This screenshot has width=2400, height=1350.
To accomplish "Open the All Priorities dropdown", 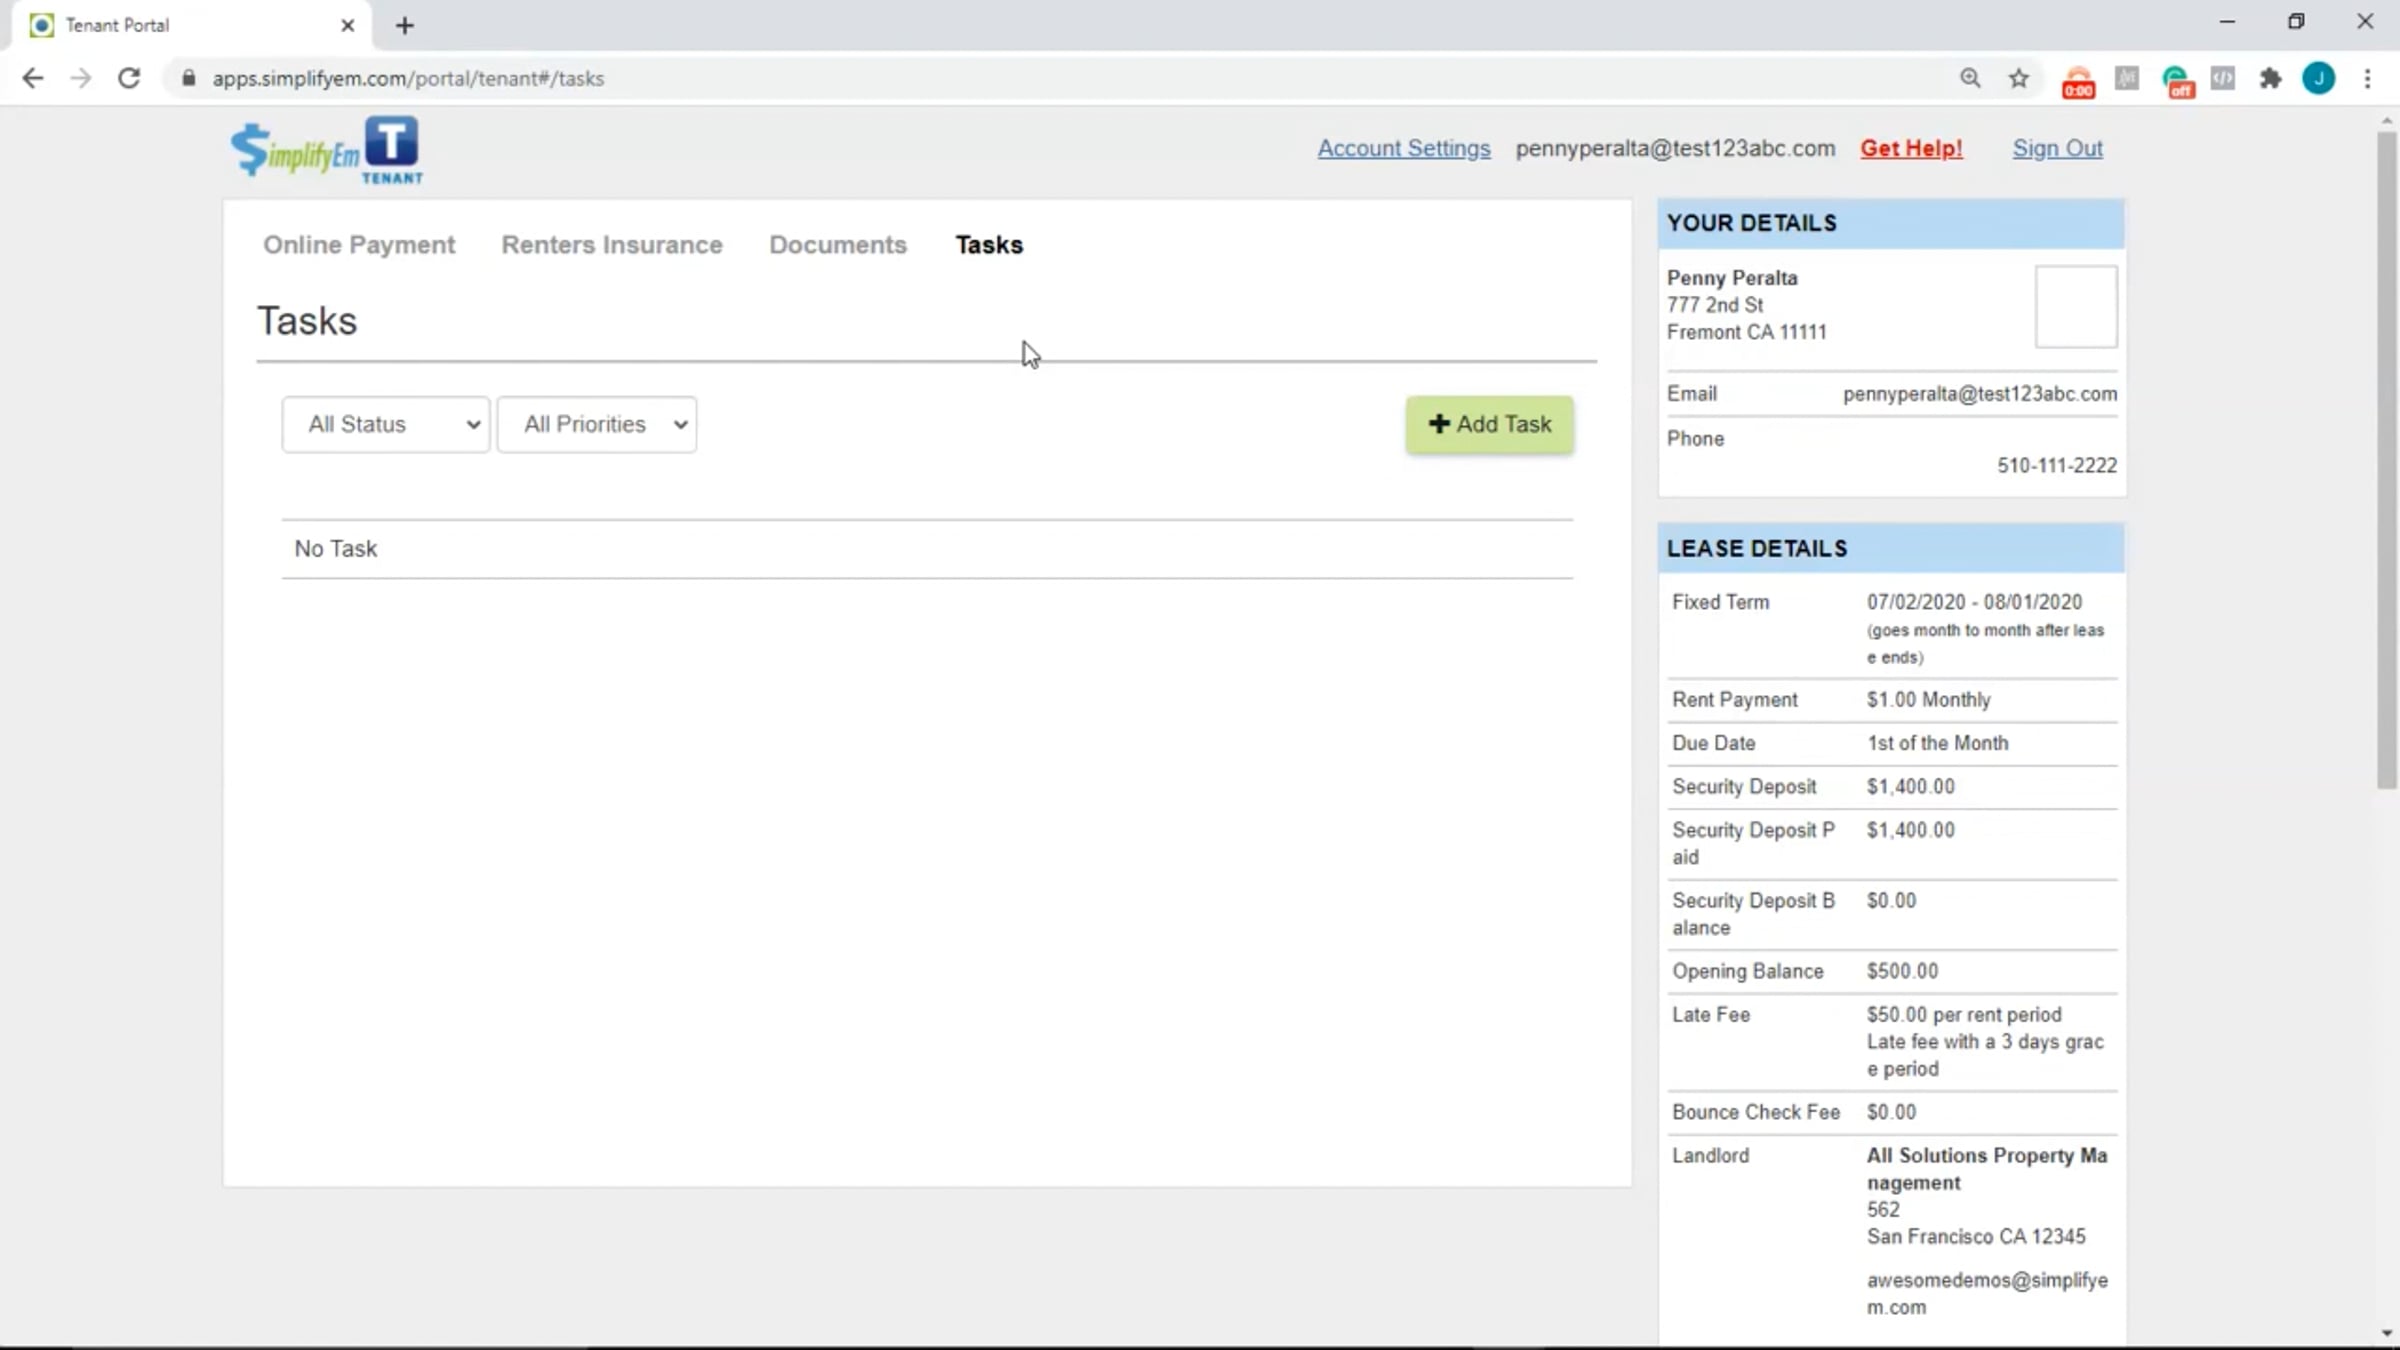I will point(597,424).
